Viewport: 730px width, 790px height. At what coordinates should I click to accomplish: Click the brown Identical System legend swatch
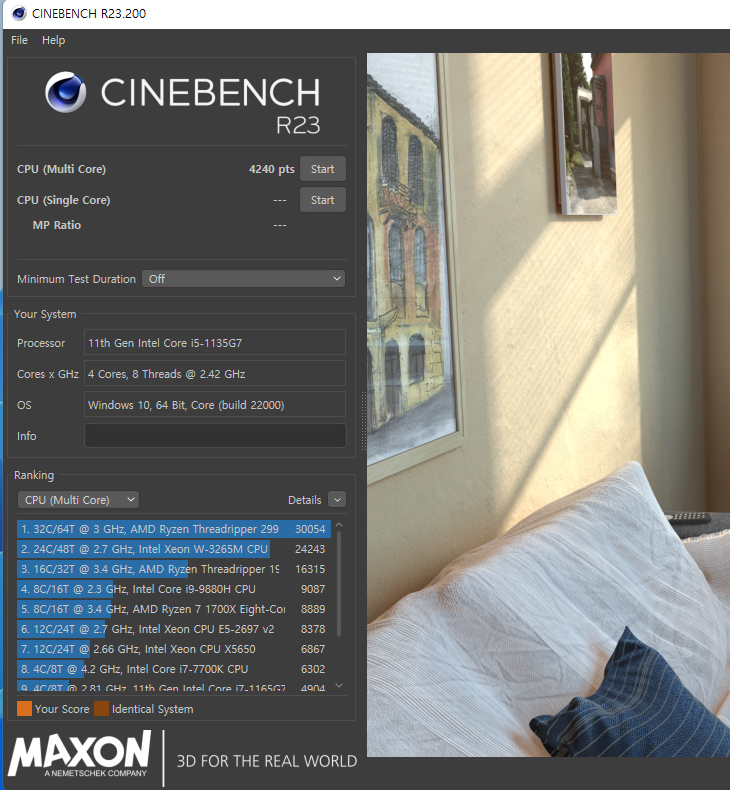(x=101, y=709)
